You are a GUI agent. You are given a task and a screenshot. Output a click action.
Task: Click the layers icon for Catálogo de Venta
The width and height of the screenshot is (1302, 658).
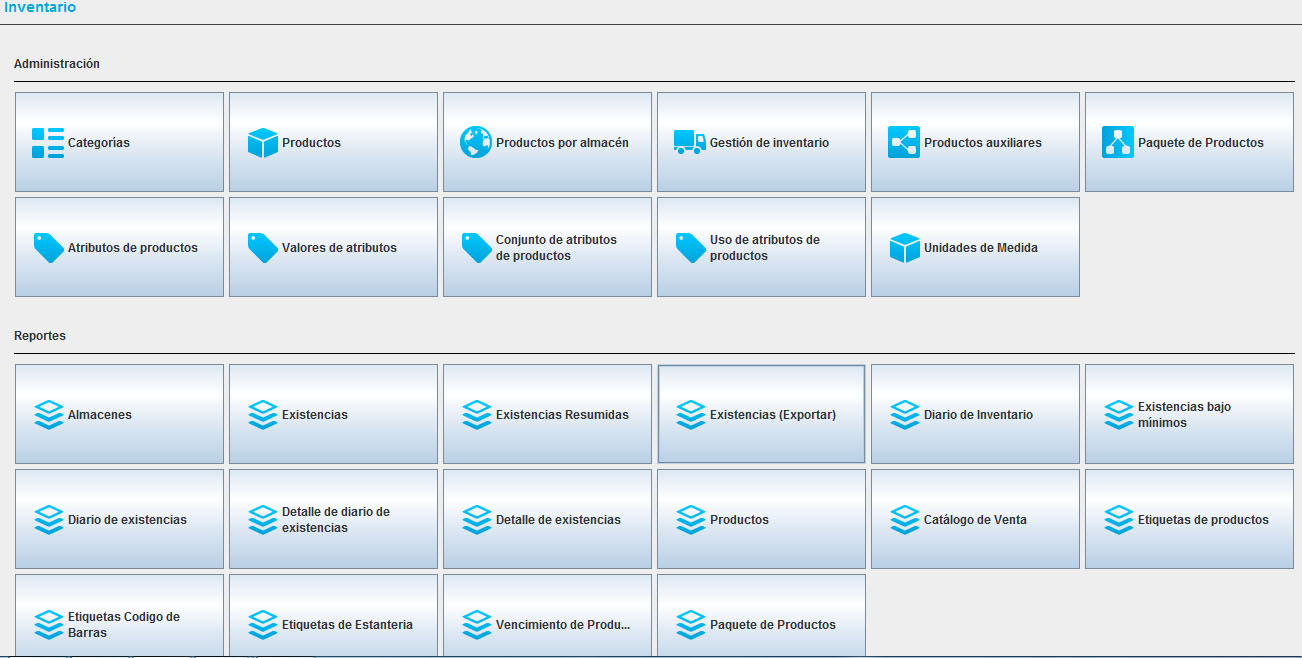[904, 520]
